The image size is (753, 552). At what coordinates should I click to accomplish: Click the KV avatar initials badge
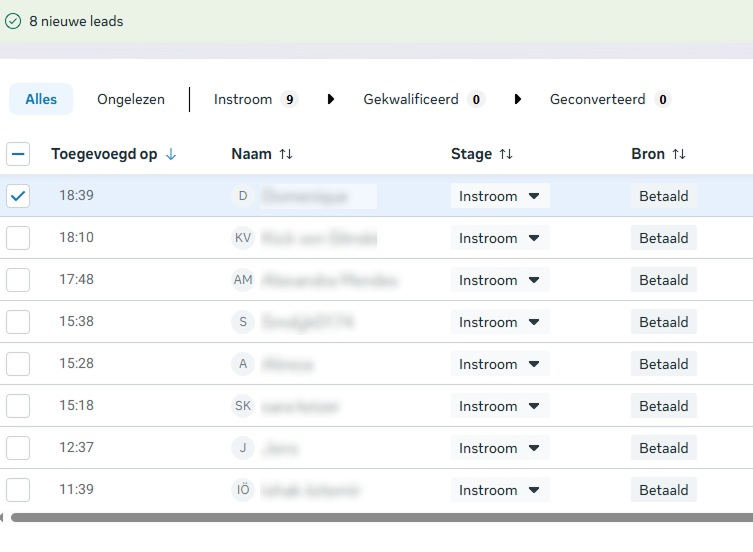click(x=243, y=238)
